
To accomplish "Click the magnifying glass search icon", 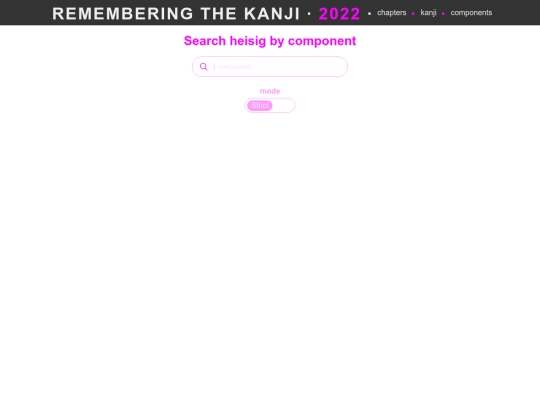I will coord(204,66).
